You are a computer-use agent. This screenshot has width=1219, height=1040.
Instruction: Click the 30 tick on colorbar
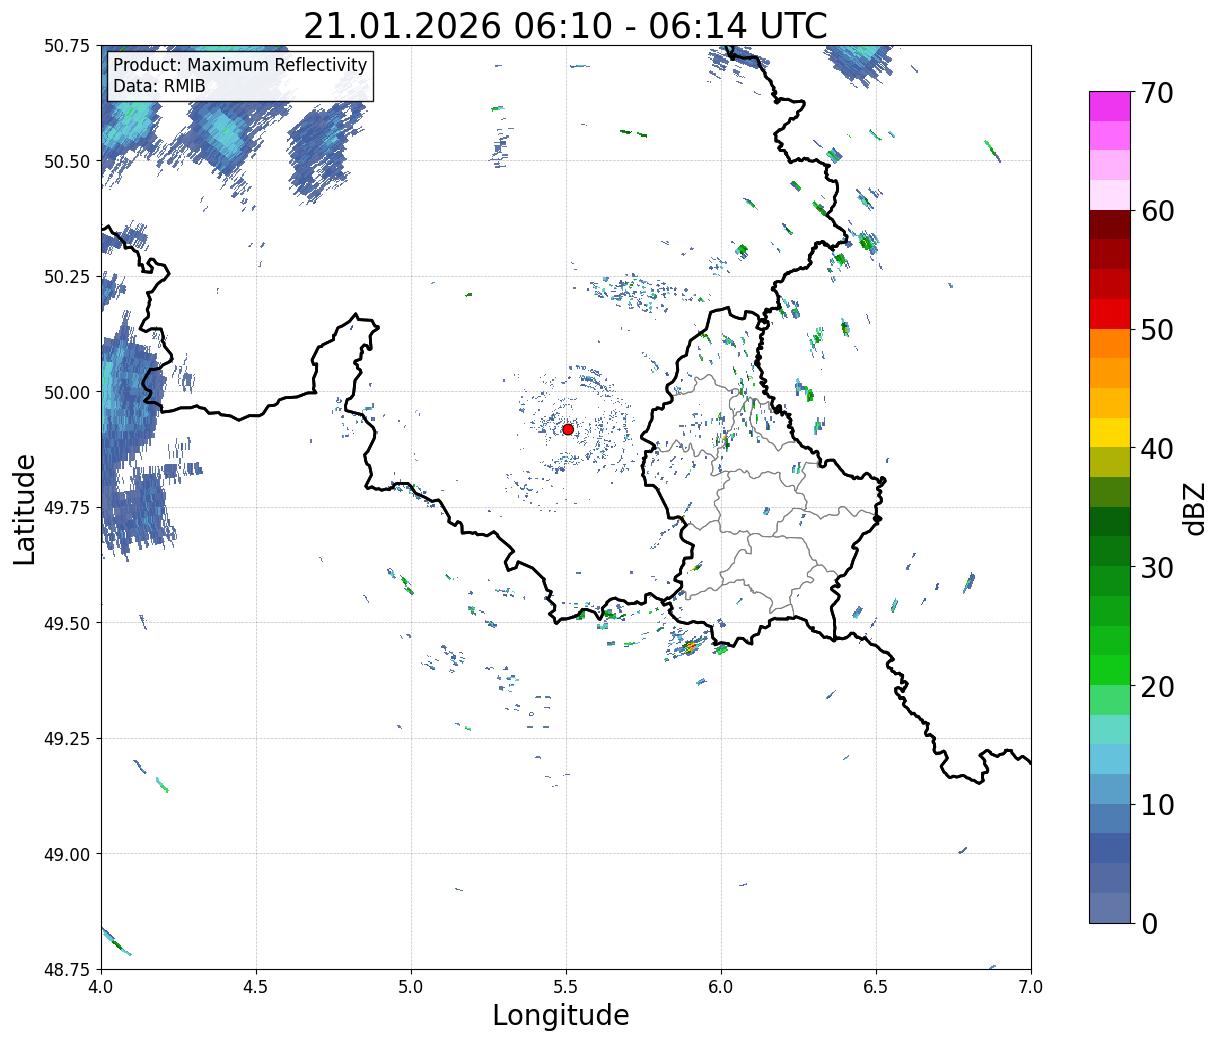1156,567
